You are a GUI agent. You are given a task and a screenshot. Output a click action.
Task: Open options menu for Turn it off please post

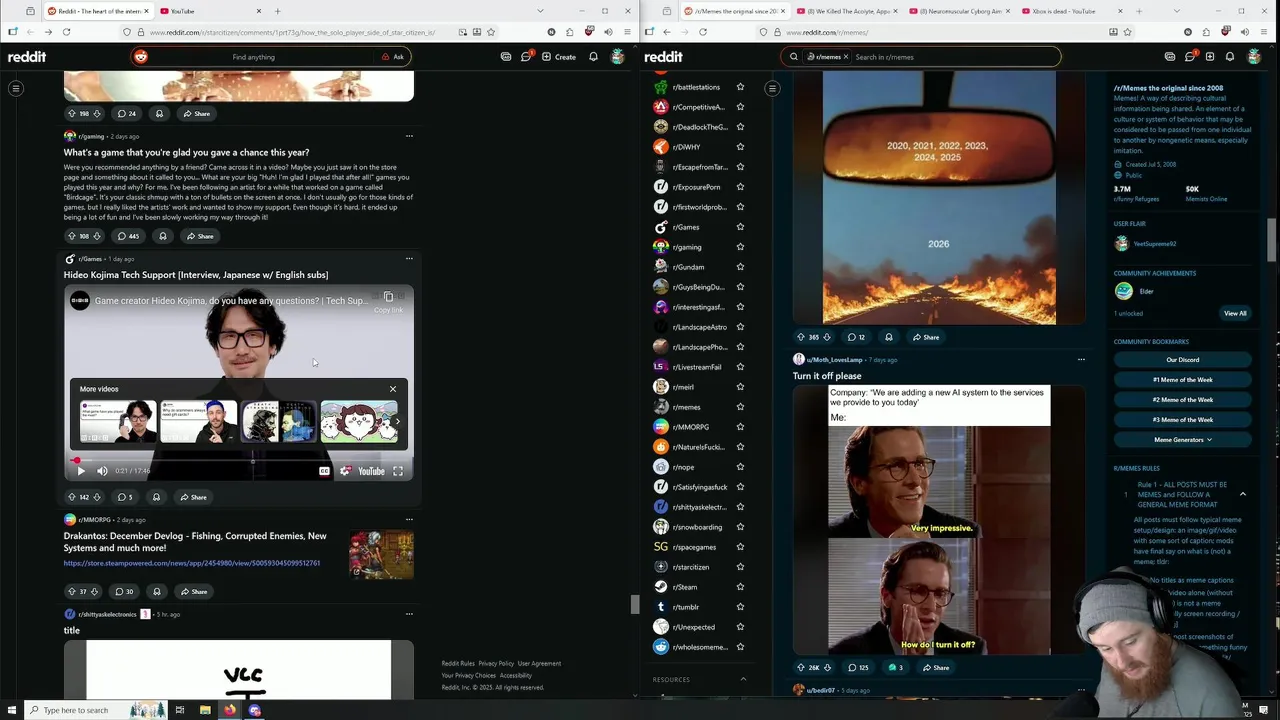point(1081,360)
